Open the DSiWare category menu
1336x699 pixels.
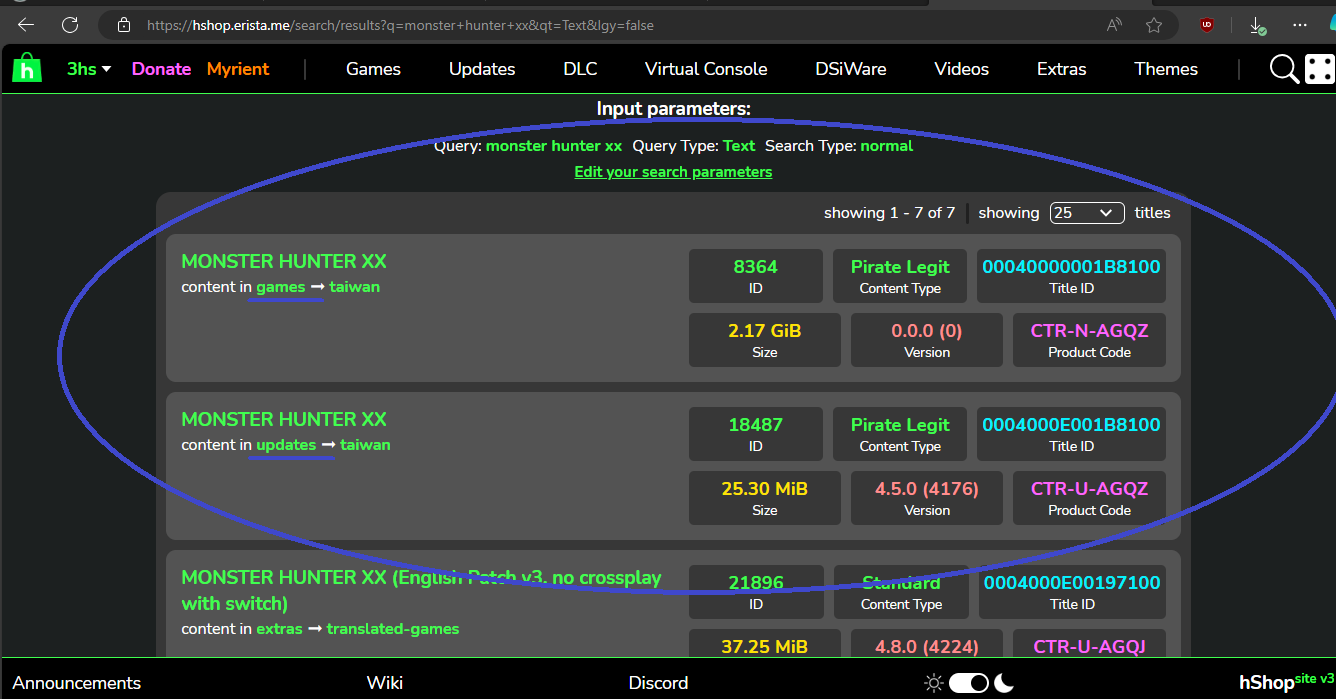click(851, 69)
